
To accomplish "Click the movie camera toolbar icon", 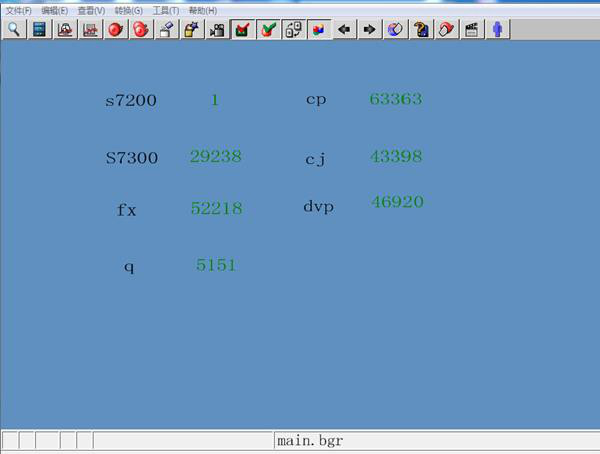I will [x=217, y=29].
